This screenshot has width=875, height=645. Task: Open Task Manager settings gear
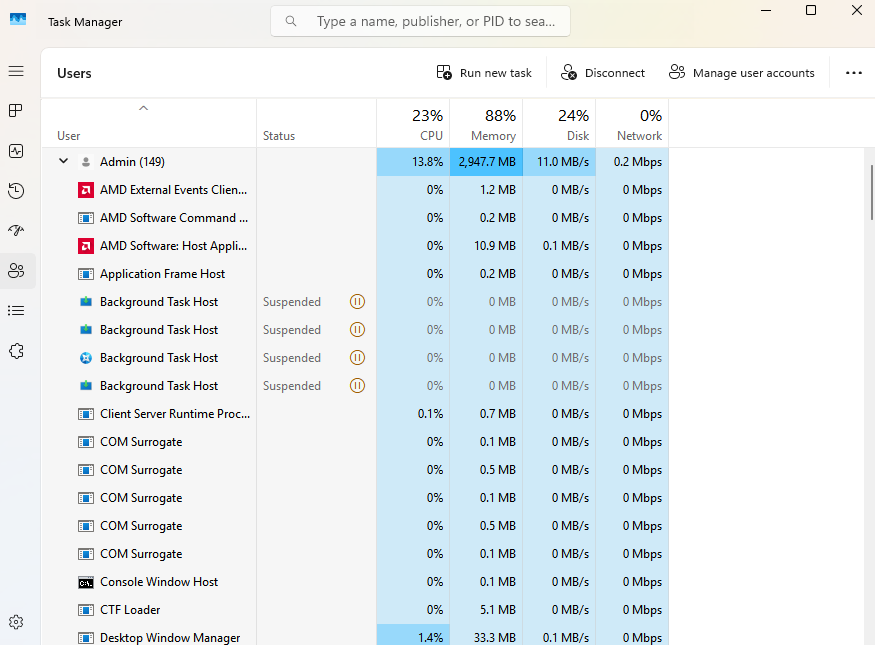[x=16, y=622]
